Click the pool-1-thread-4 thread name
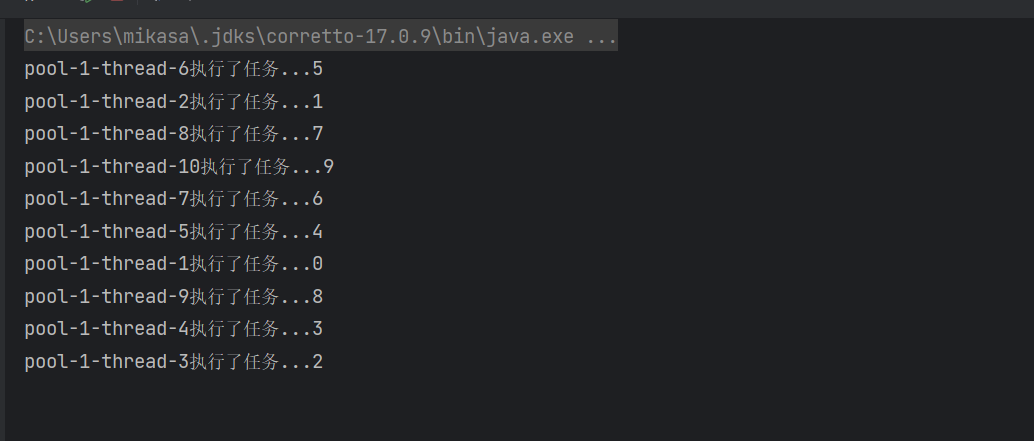Screen dimensions: 1034x441 pos(107,329)
